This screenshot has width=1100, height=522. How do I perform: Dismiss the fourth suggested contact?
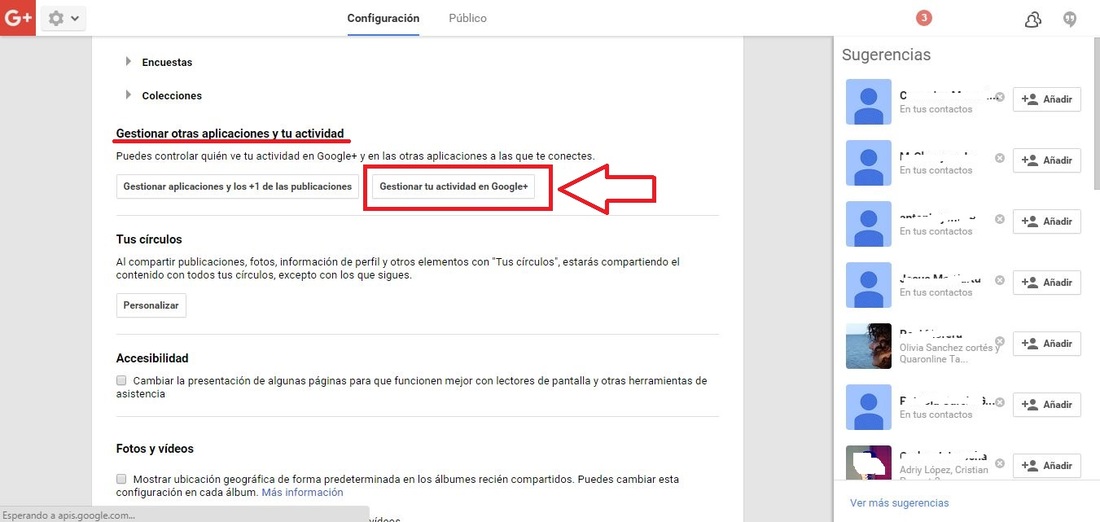(x=1000, y=280)
